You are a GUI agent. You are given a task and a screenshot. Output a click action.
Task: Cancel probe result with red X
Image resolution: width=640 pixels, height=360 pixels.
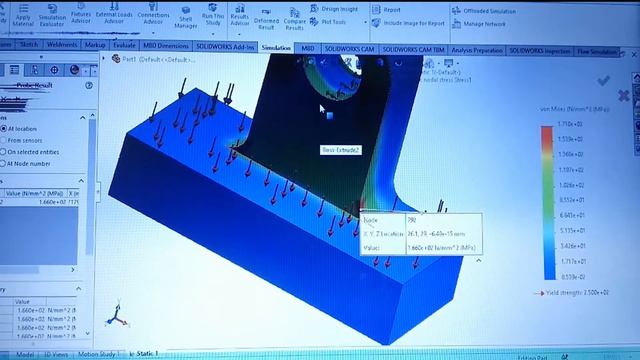tap(623, 96)
